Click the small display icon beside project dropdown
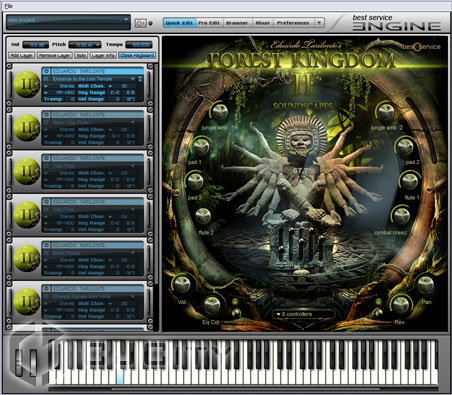The image size is (452, 395). pos(140,23)
